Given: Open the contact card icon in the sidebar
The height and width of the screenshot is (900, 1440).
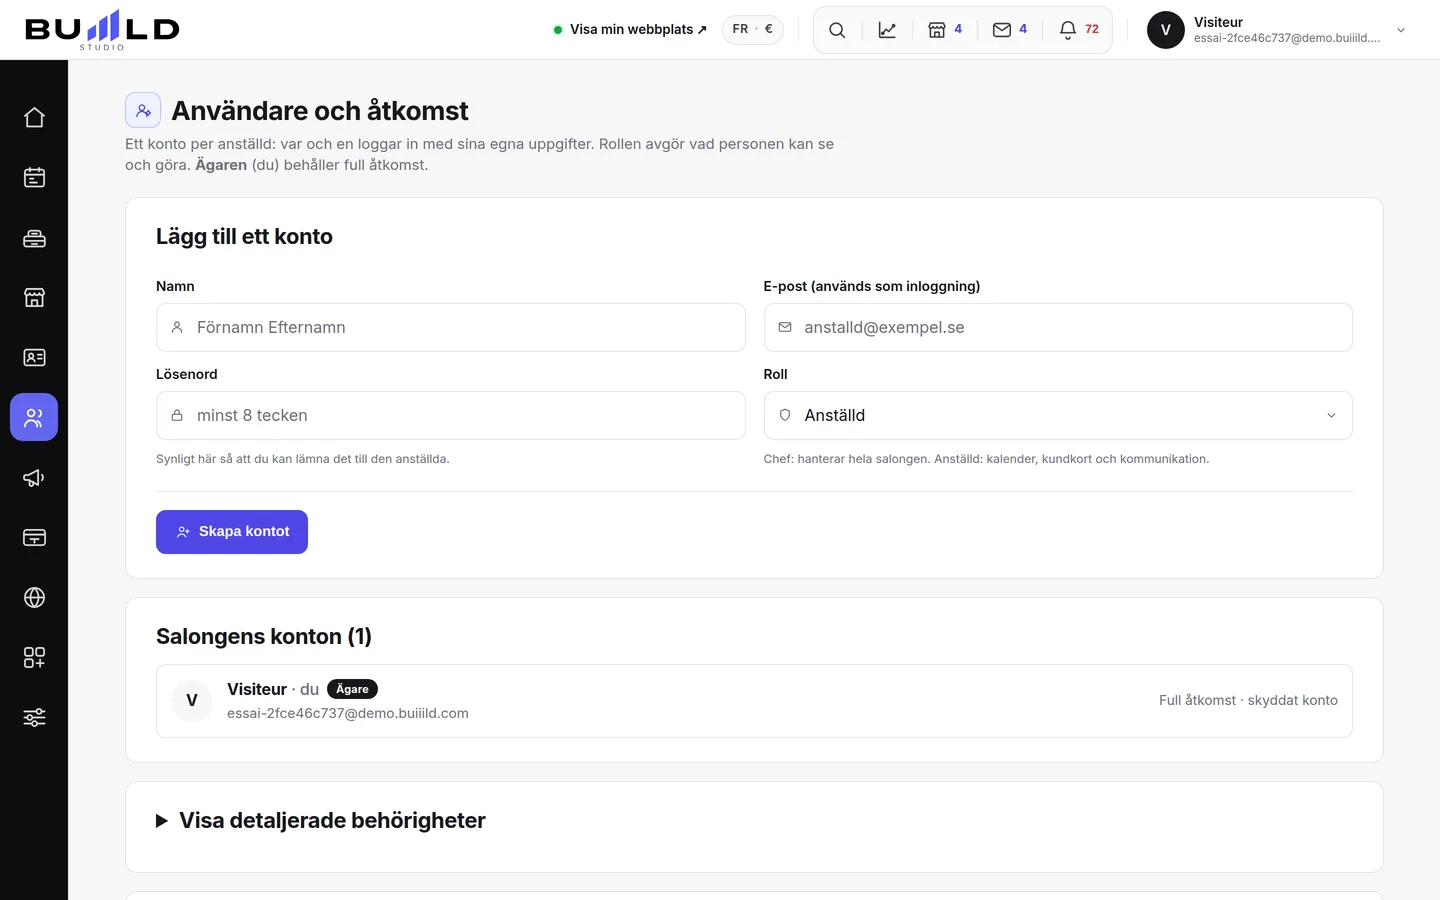Looking at the screenshot, I should click(34, 357).
